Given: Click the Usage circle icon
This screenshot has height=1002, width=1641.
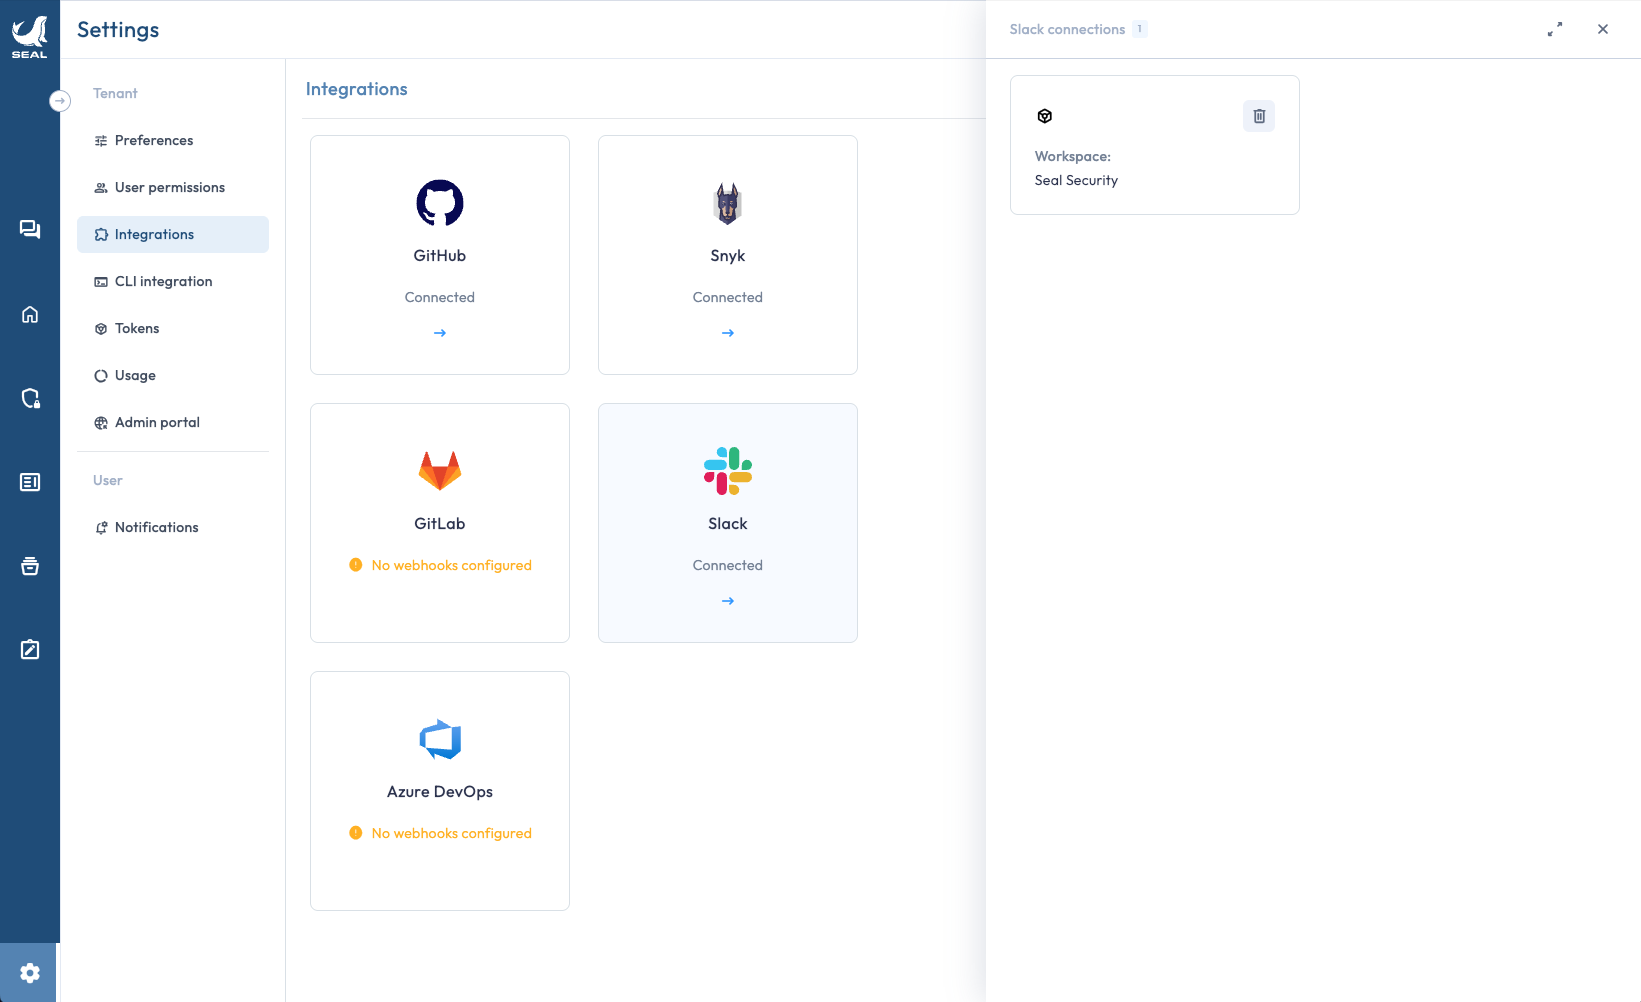Looking at the screenshot, I should click(101, 376).
